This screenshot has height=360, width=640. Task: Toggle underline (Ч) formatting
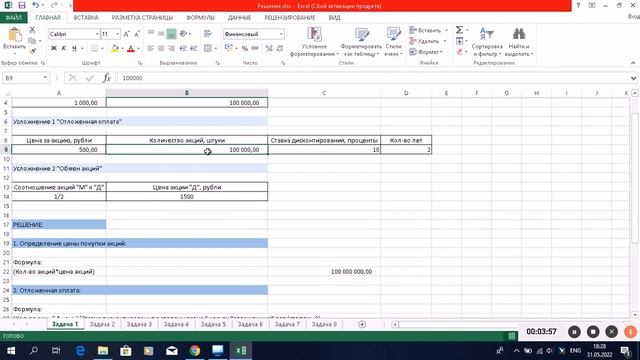(x=74, y=48)
